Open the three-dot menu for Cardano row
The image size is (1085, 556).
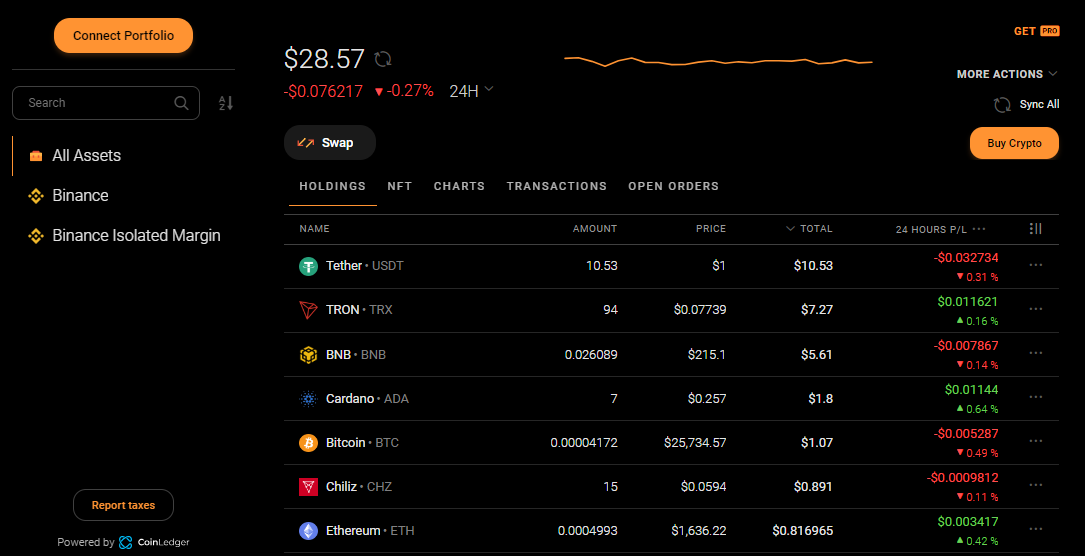click(x=1036, y=397)
